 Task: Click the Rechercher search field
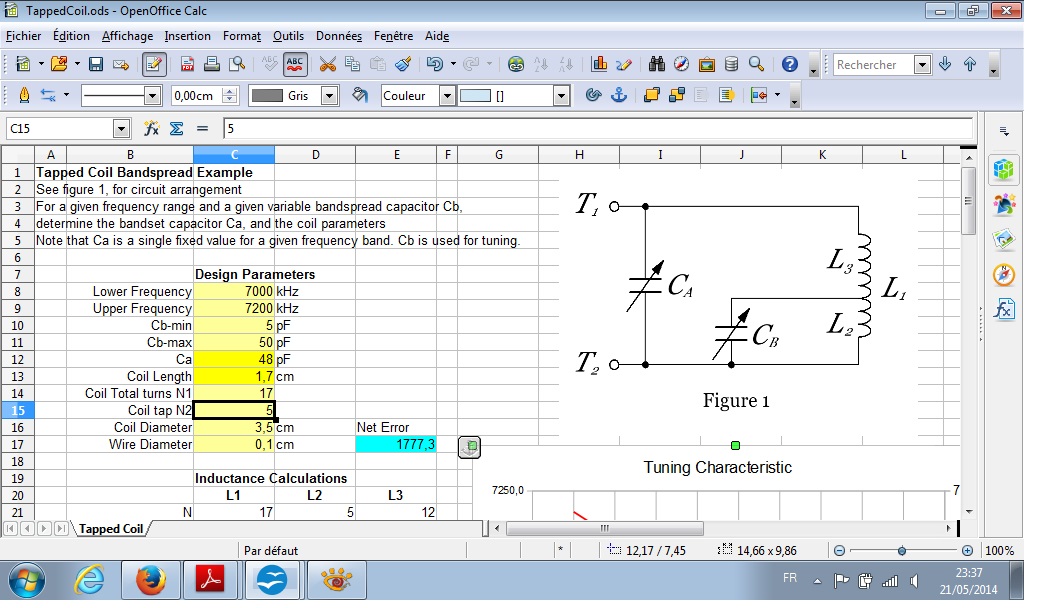[x=874, y=64]
